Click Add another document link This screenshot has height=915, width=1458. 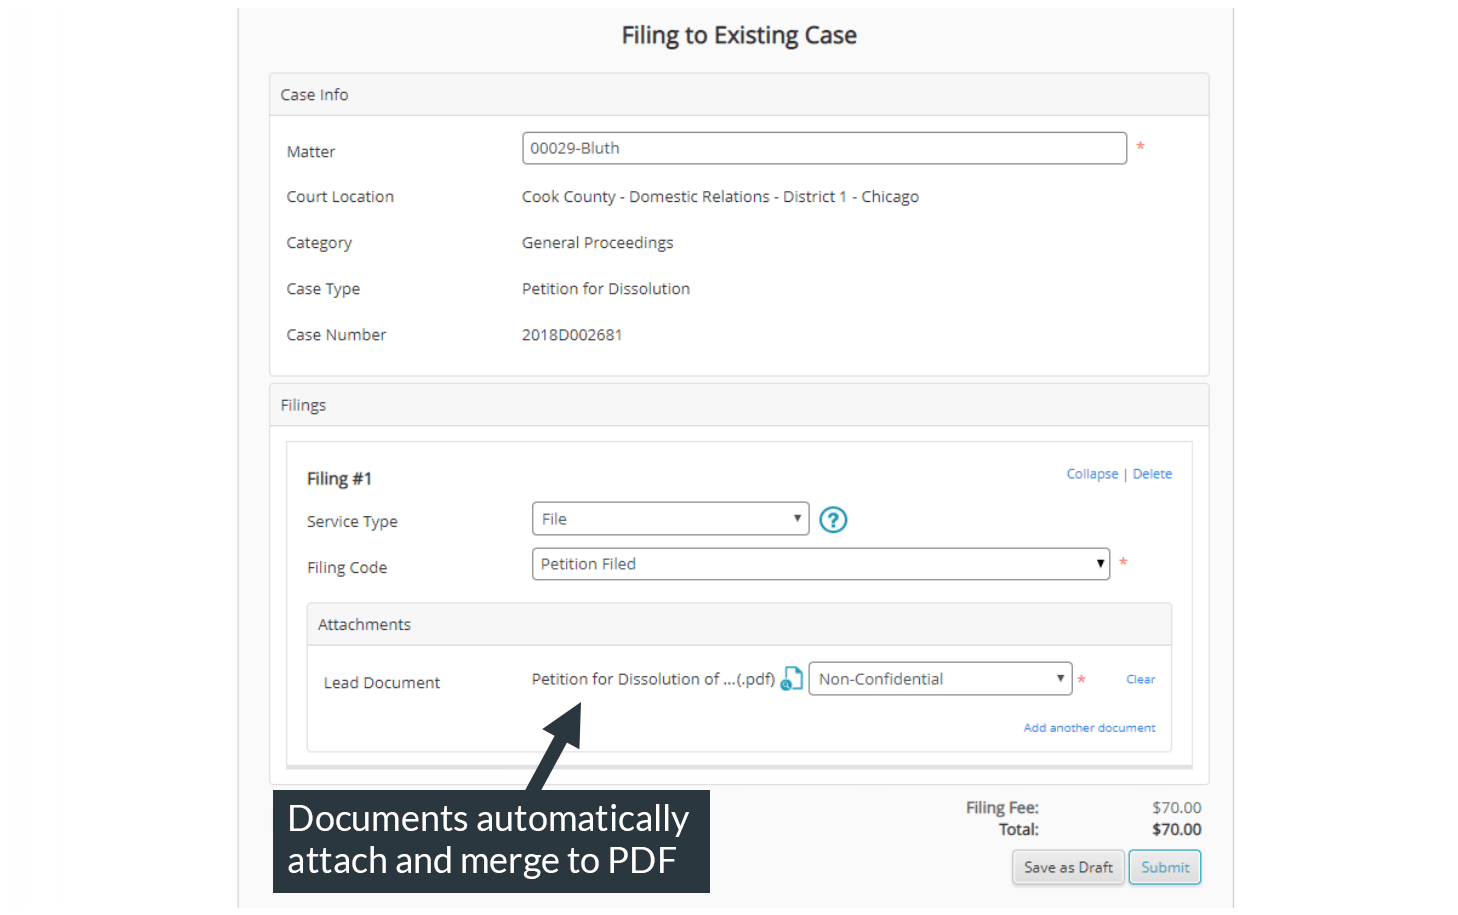[1089, 728]
